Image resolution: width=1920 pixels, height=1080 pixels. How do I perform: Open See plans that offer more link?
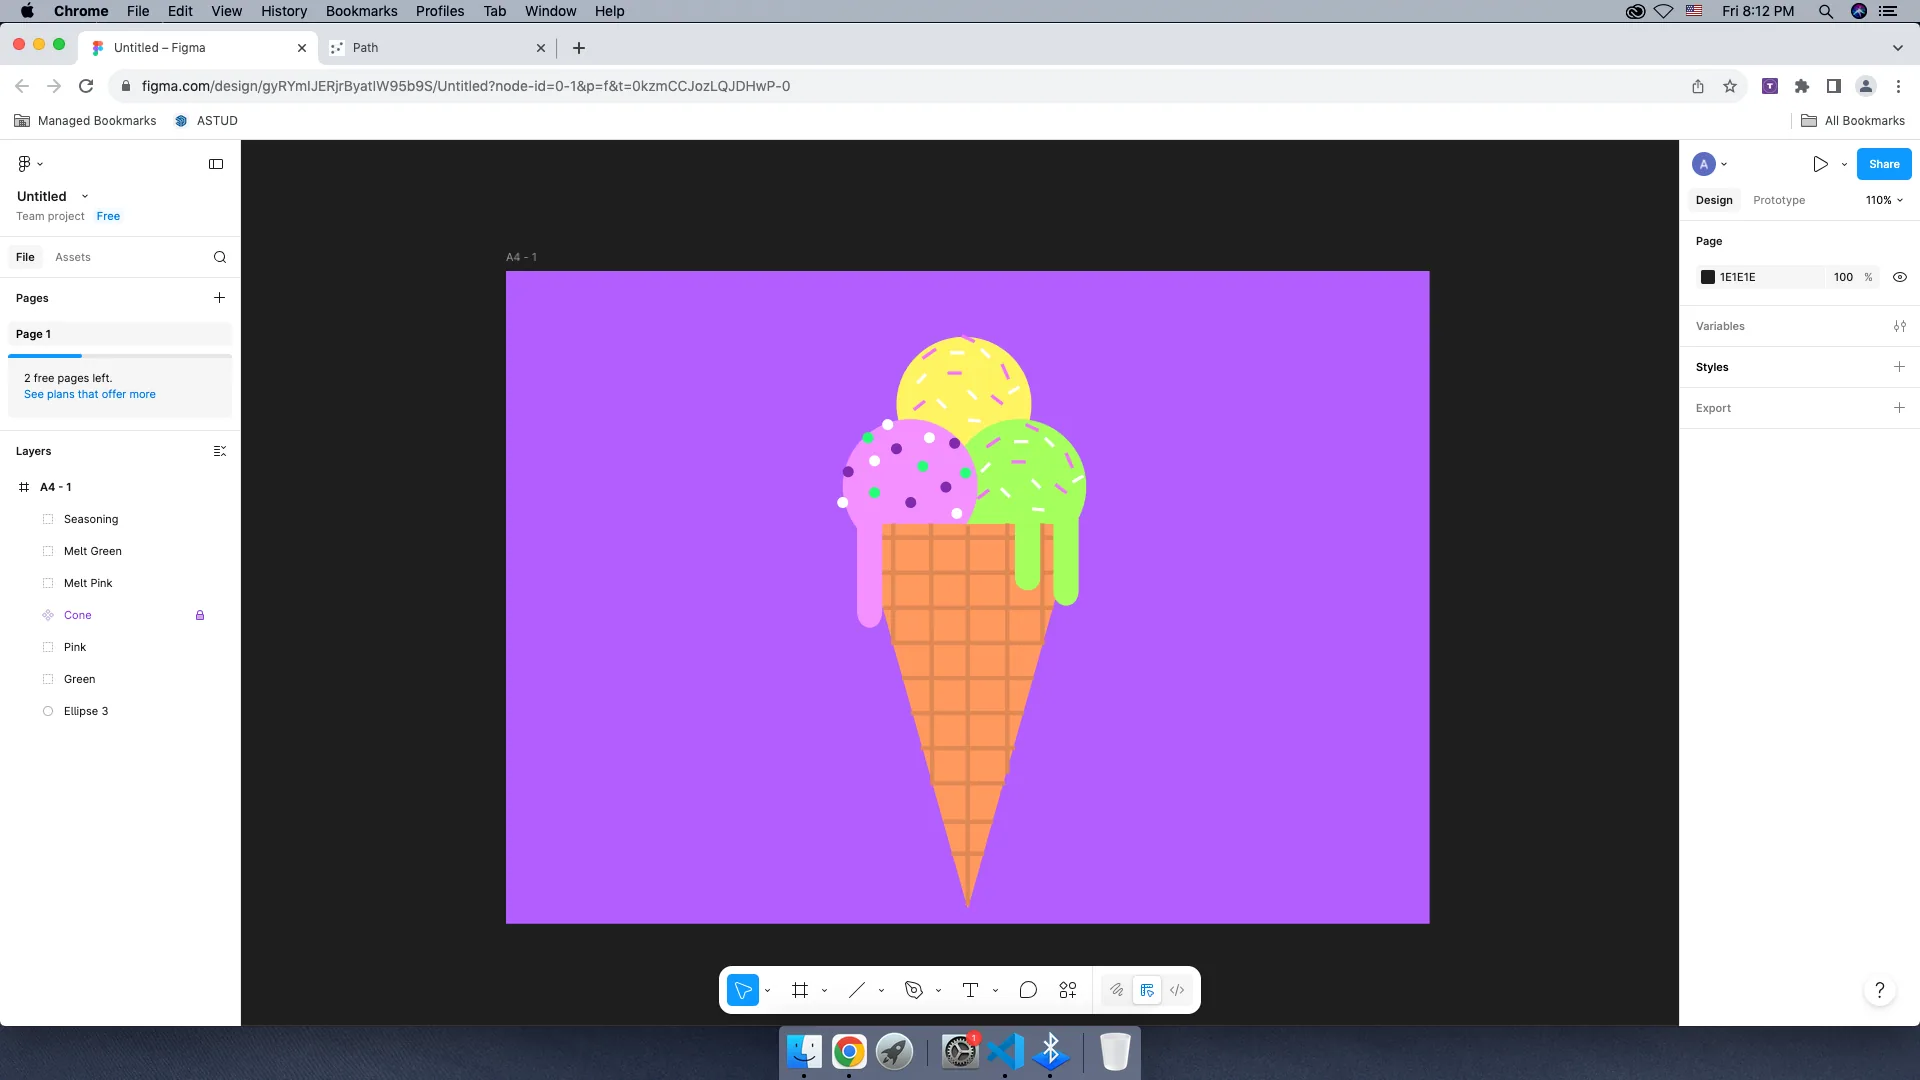[x=90, y=394]
